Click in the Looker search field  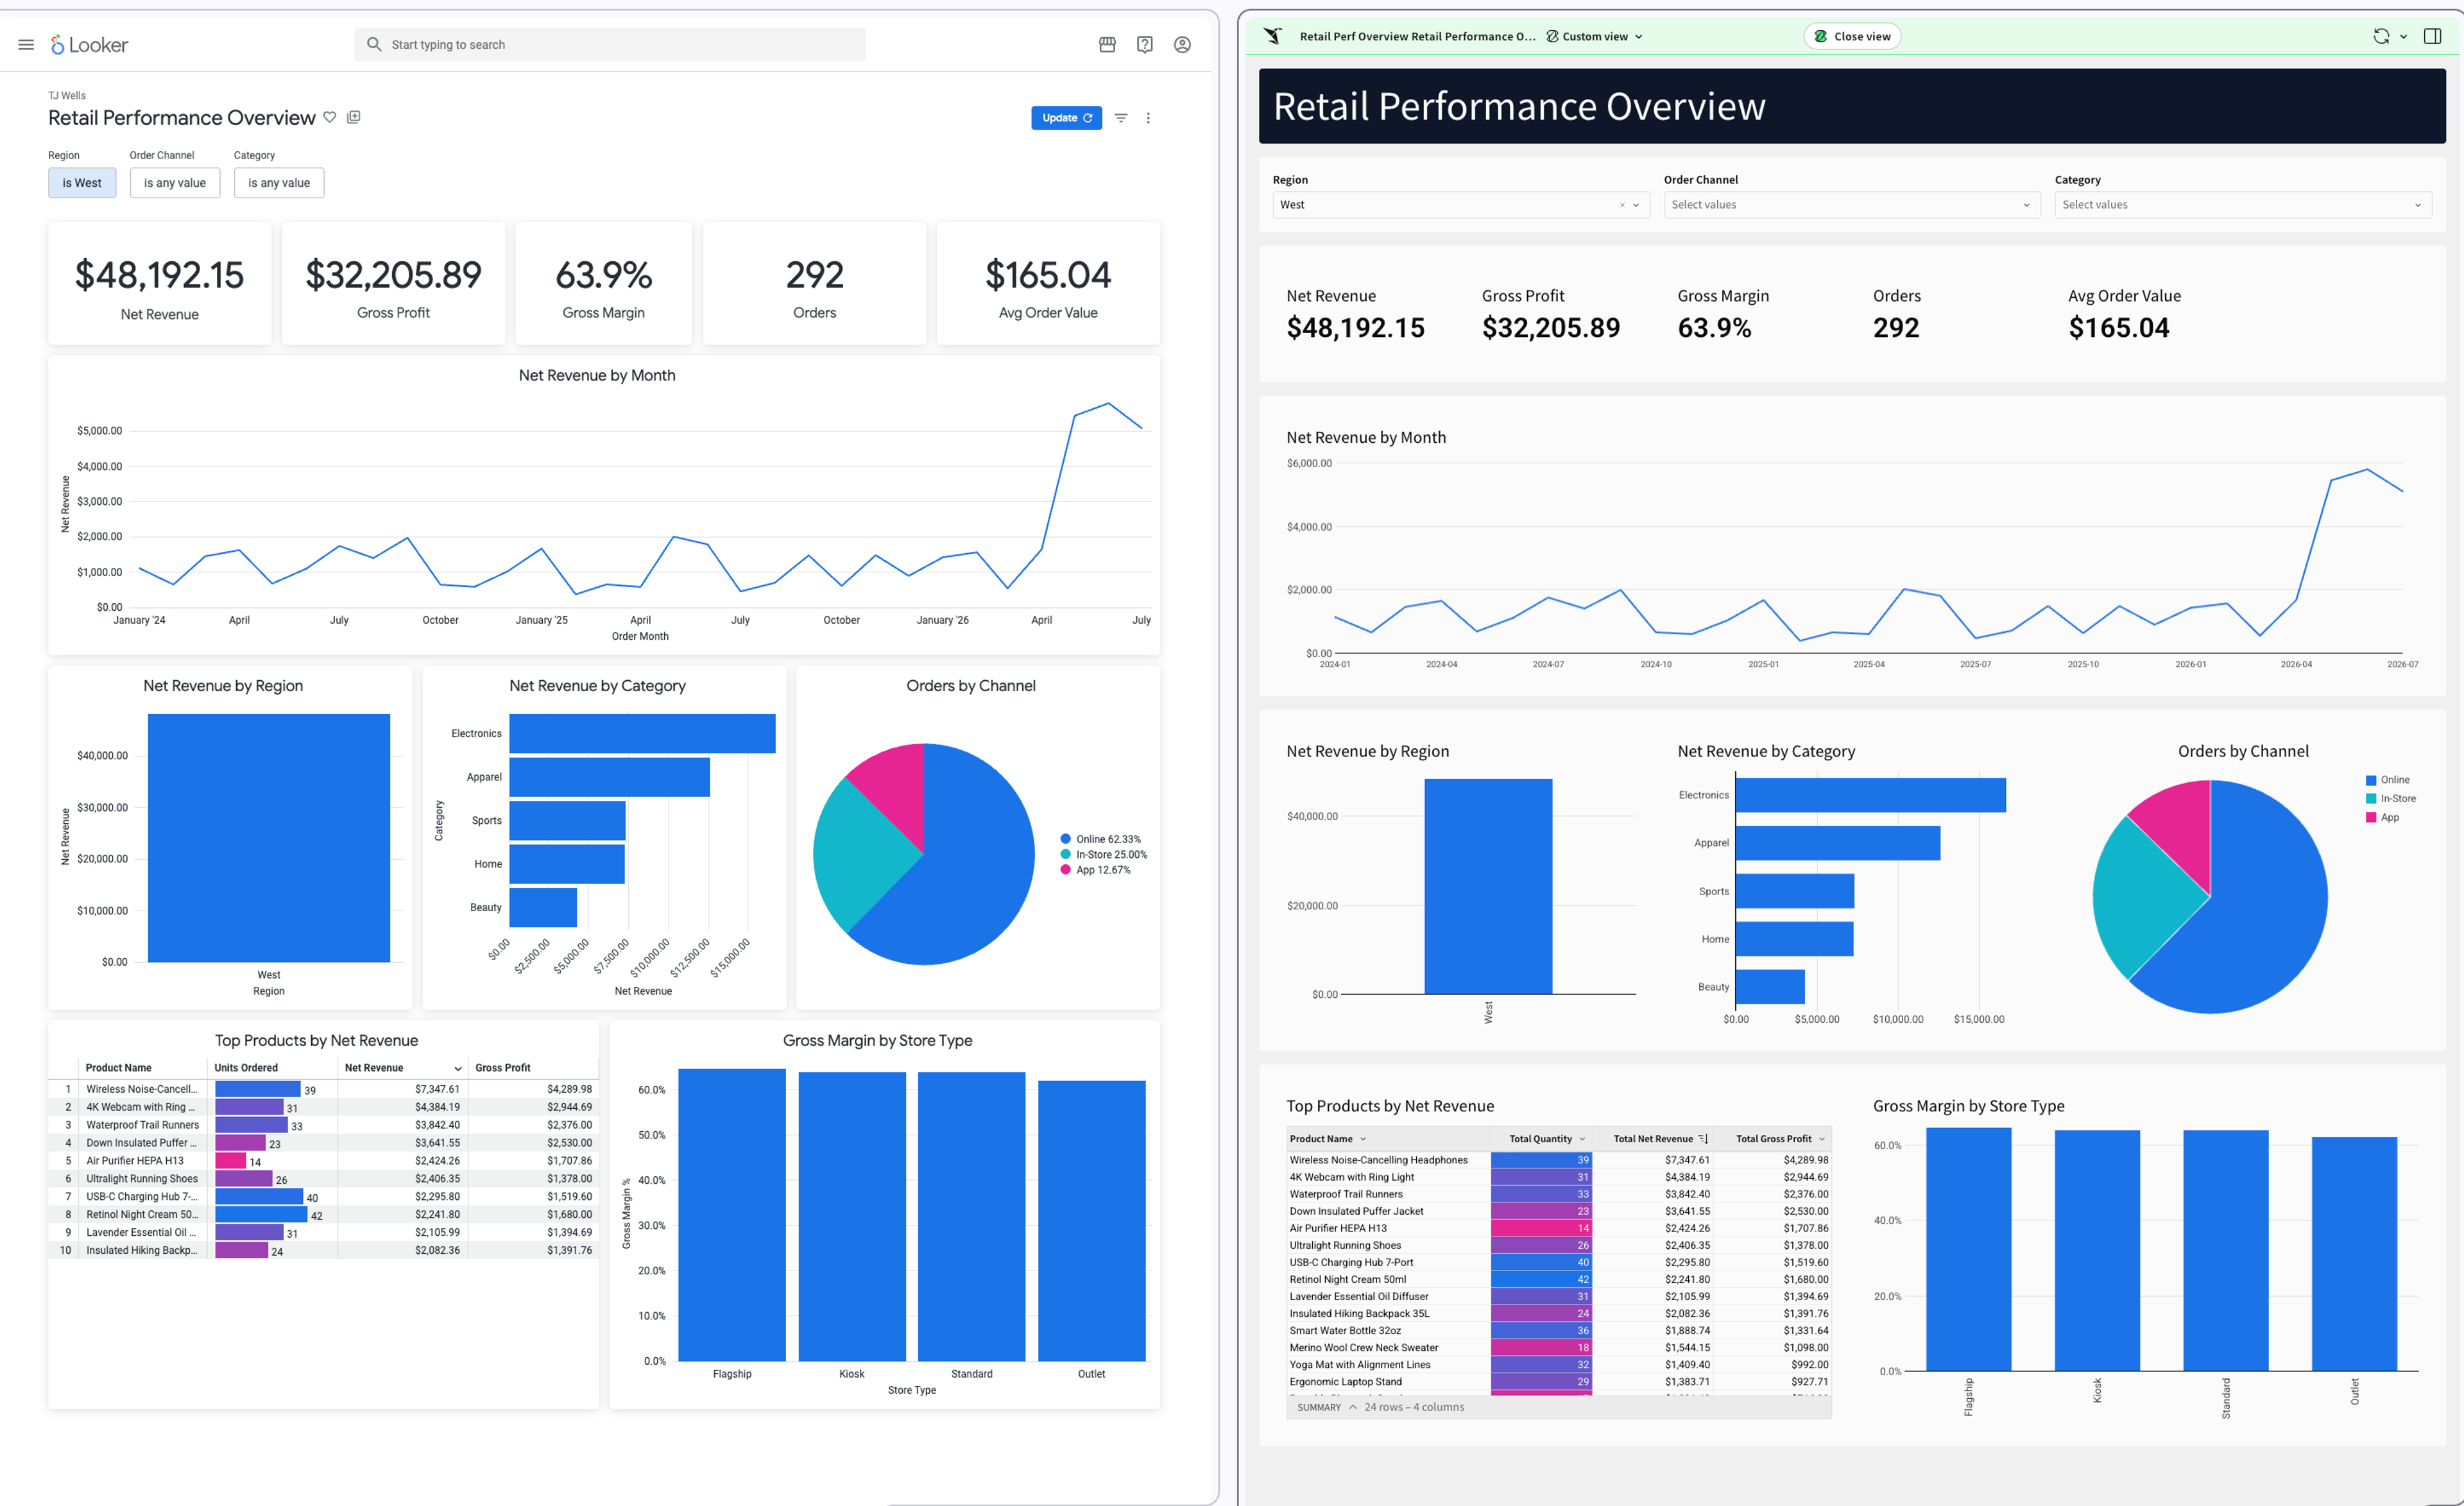coord(610,44)
